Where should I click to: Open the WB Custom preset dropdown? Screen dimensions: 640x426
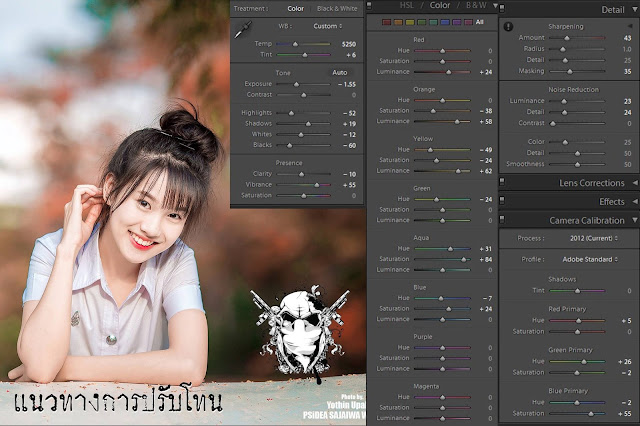pos(328,26)
